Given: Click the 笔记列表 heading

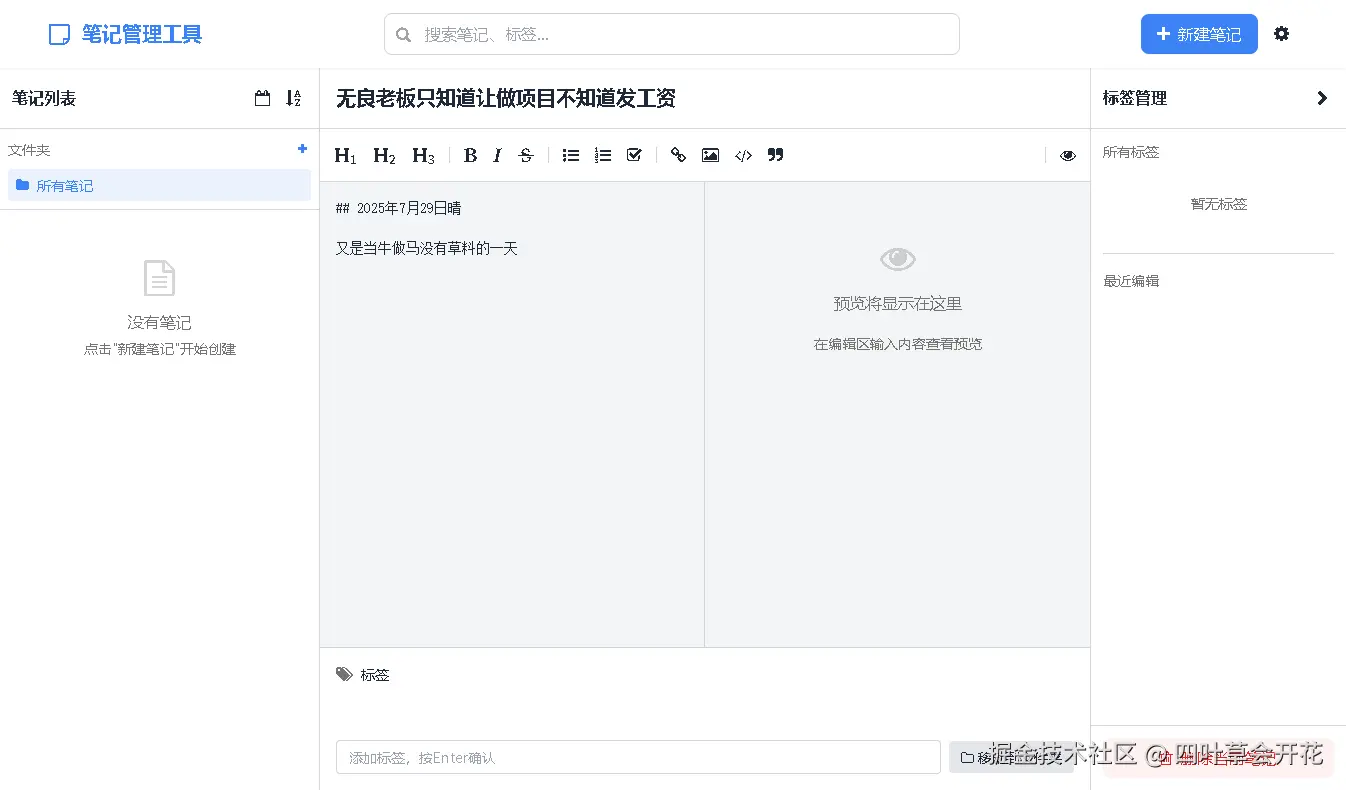Looking at the screenshot, I should tap(44, 98).
